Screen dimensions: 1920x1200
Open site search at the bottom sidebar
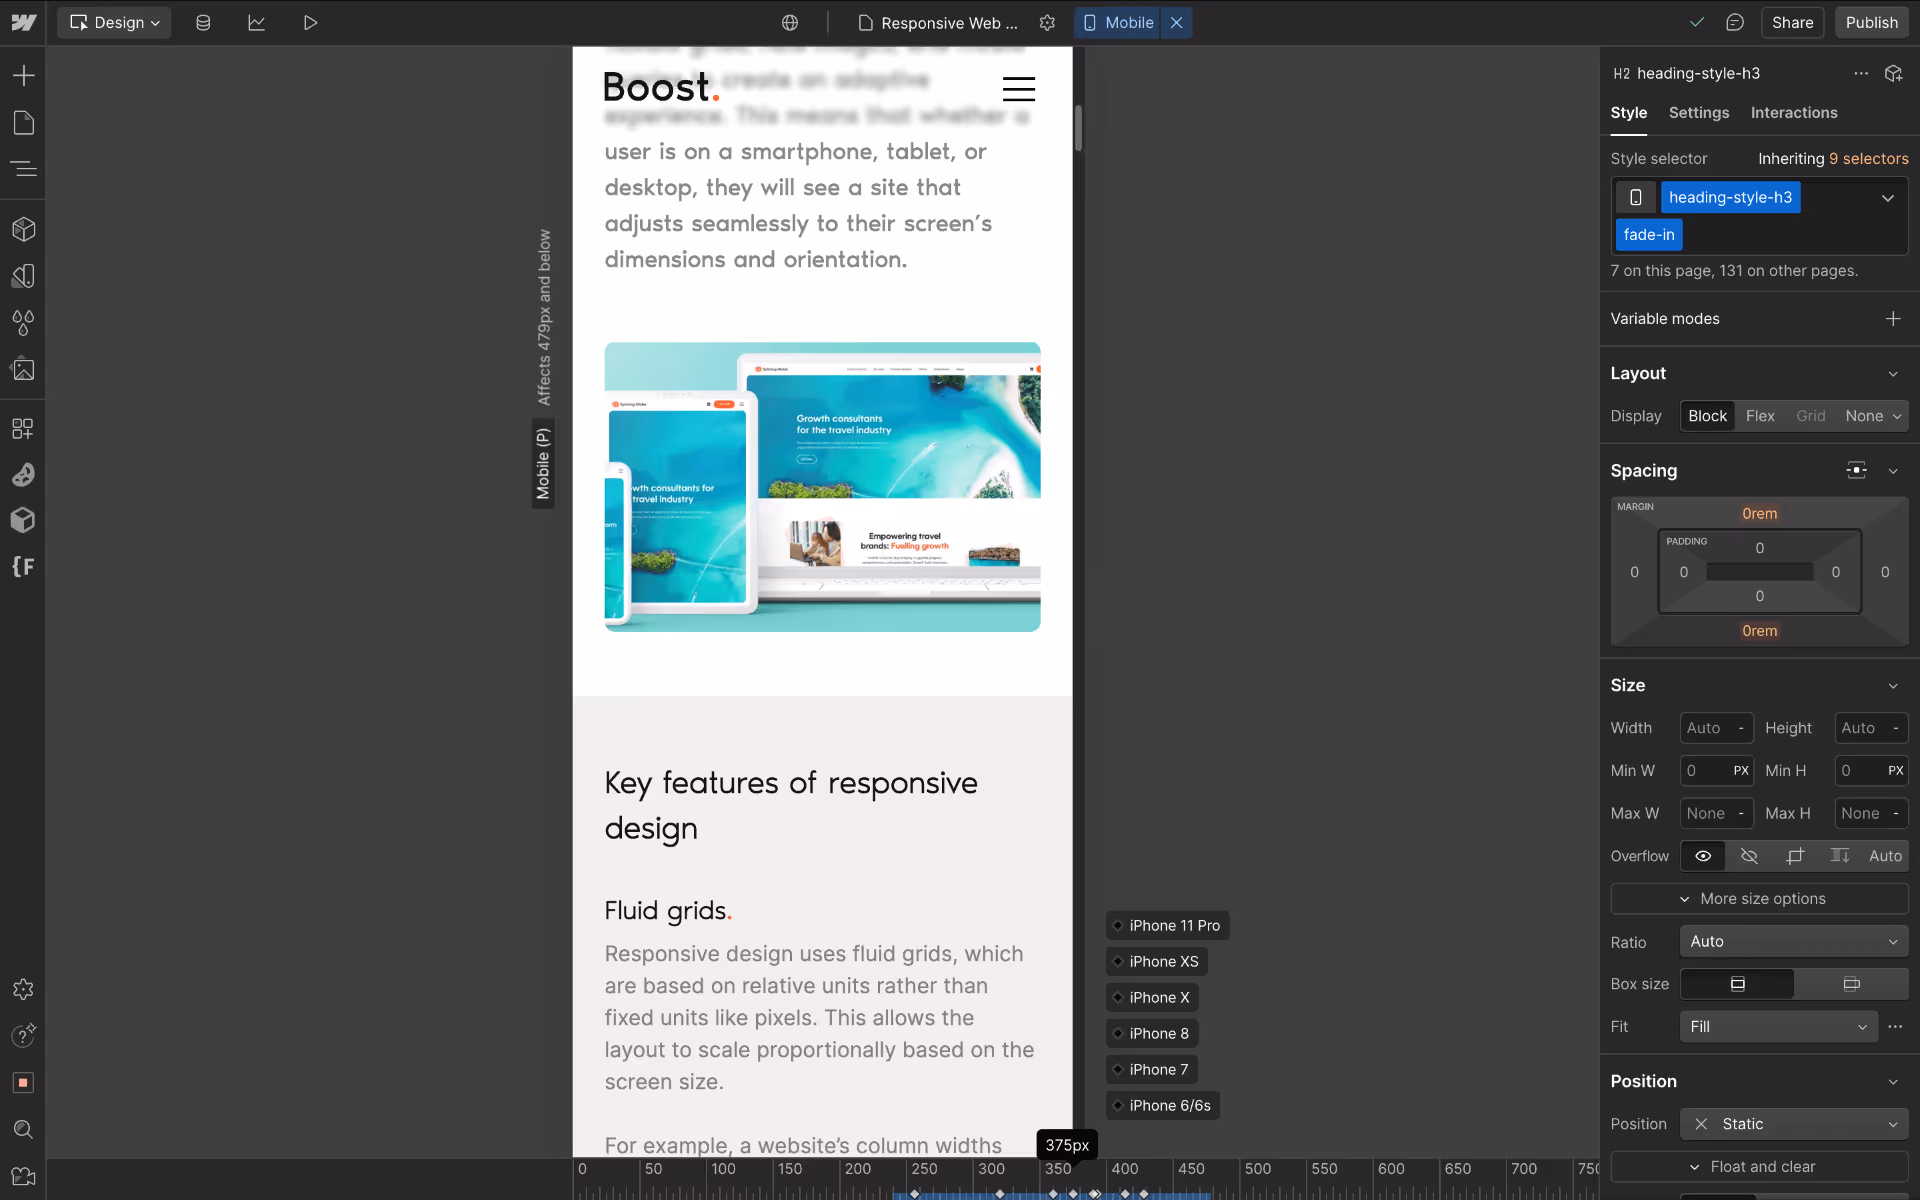coord(24,1130)
